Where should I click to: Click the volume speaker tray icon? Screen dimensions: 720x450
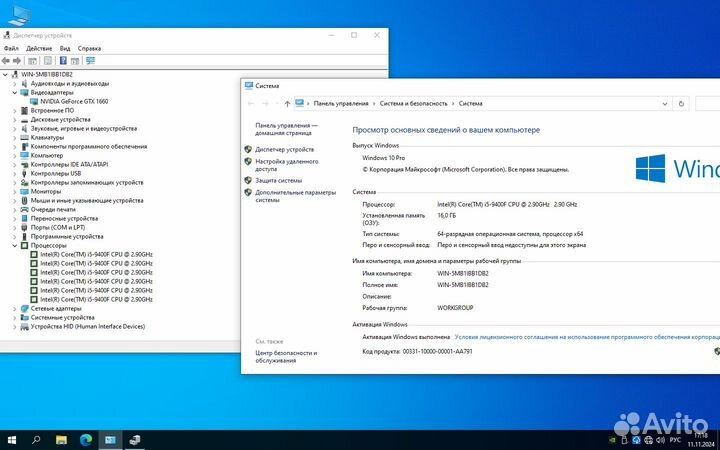click(661, 440)
